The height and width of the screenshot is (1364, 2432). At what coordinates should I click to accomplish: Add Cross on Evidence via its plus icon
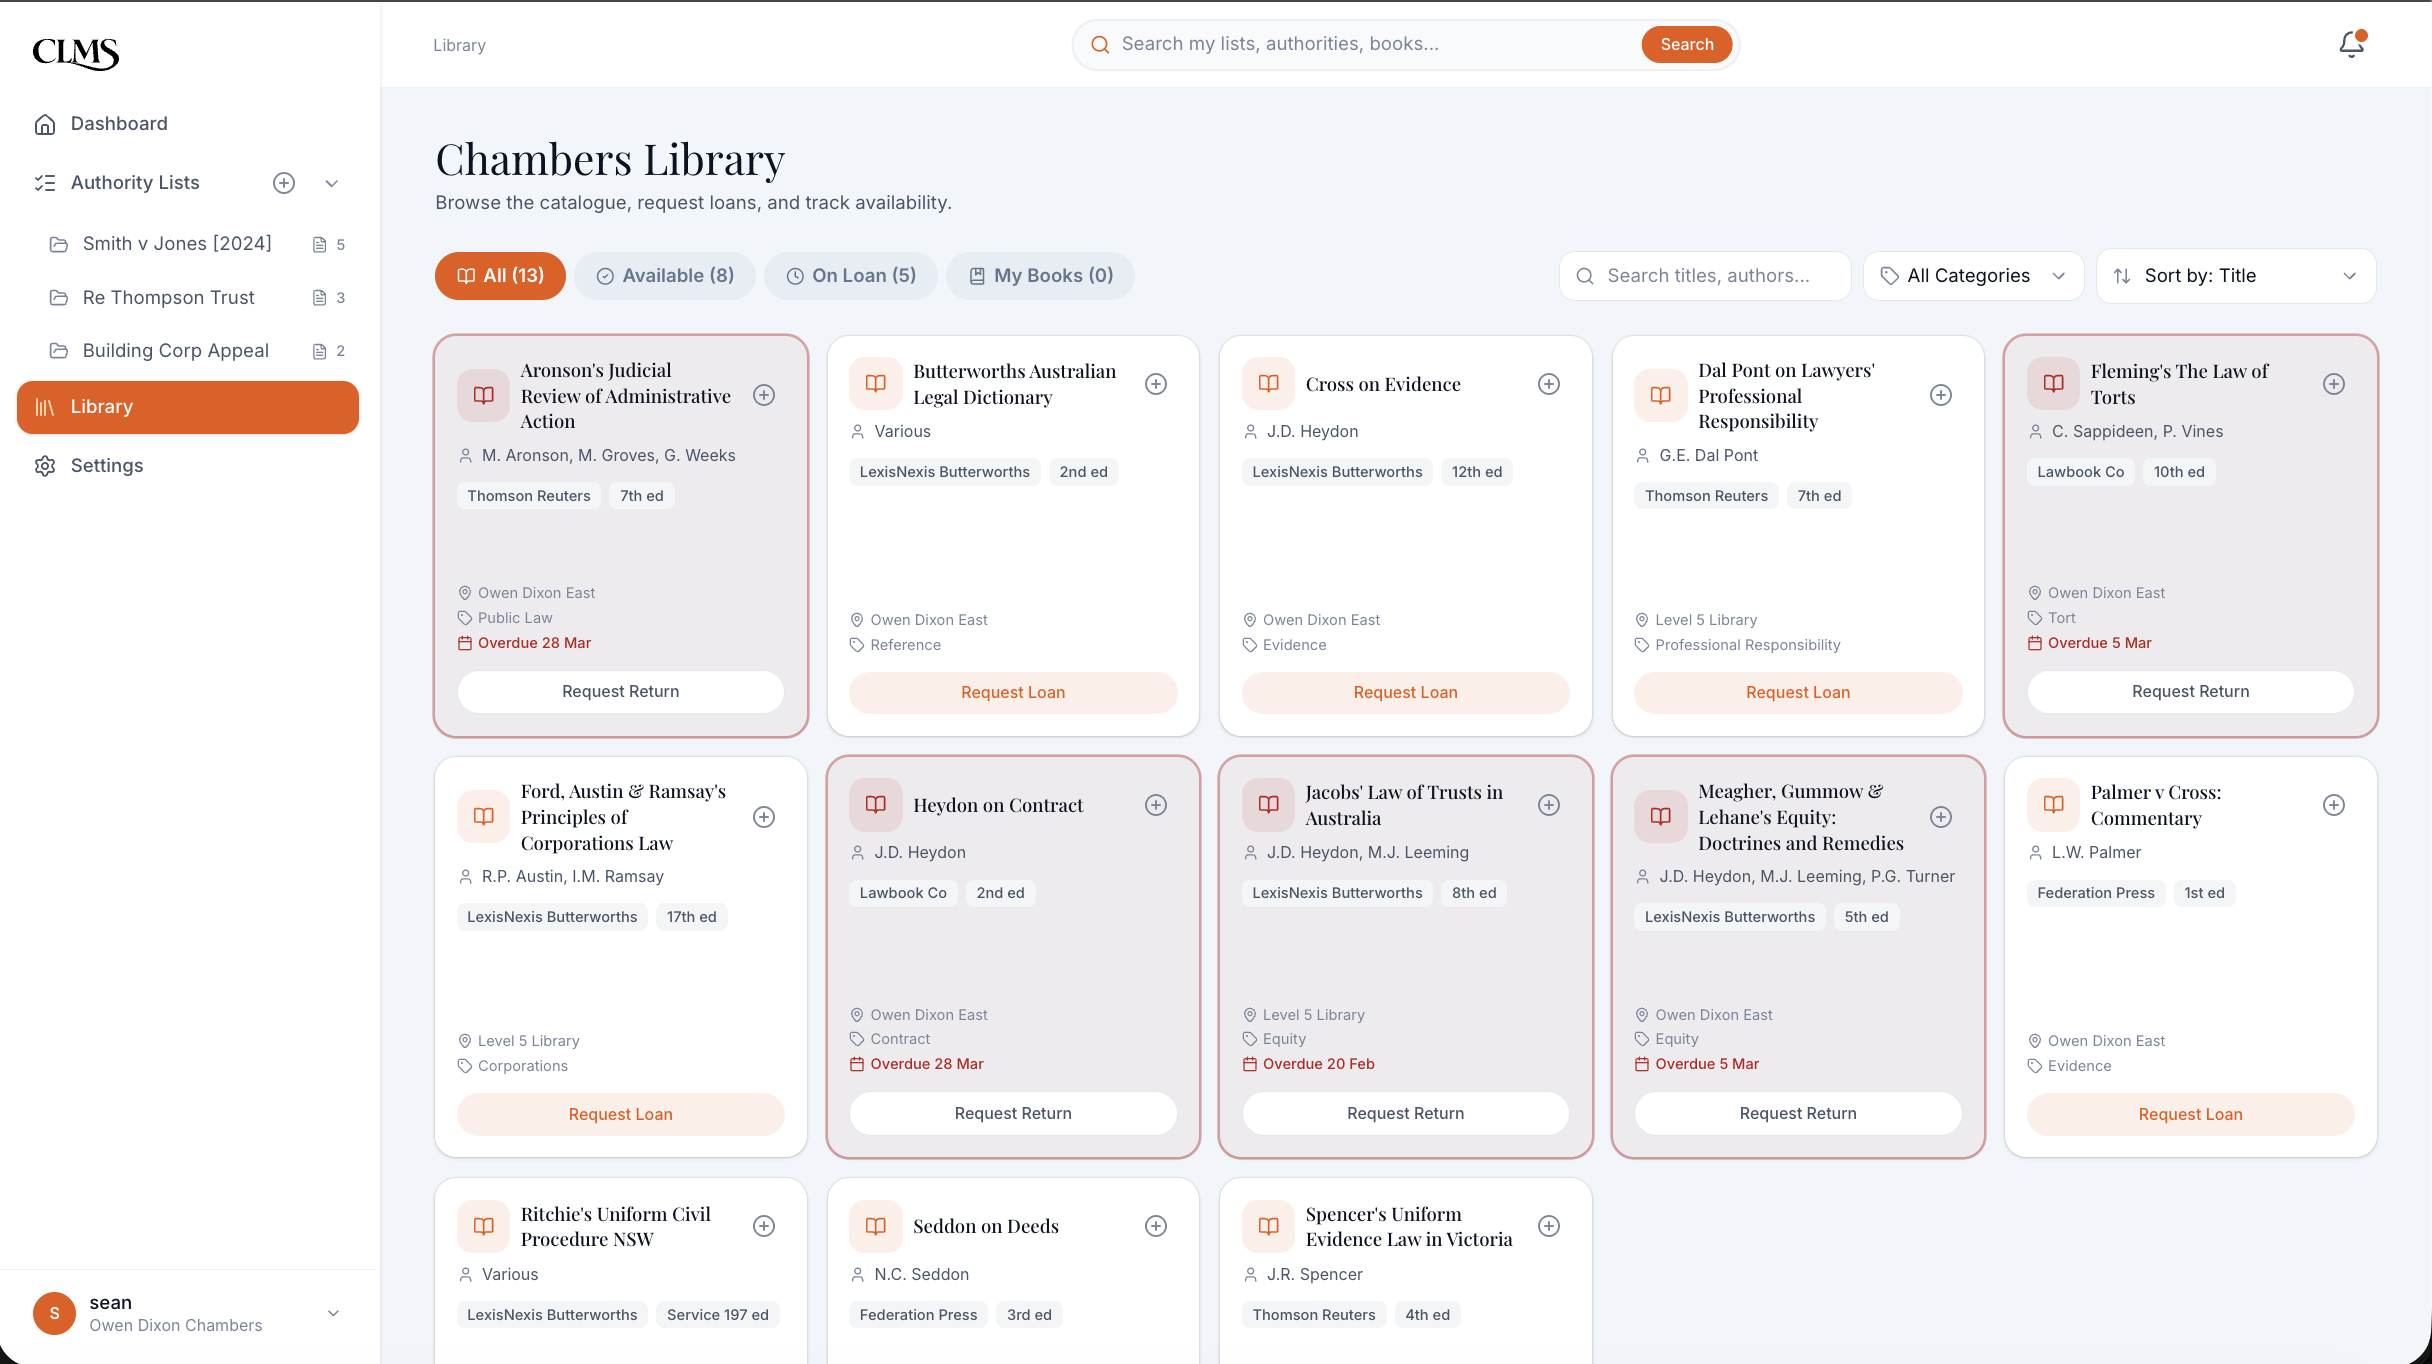pyautogui.click(x=1548, y=383)
